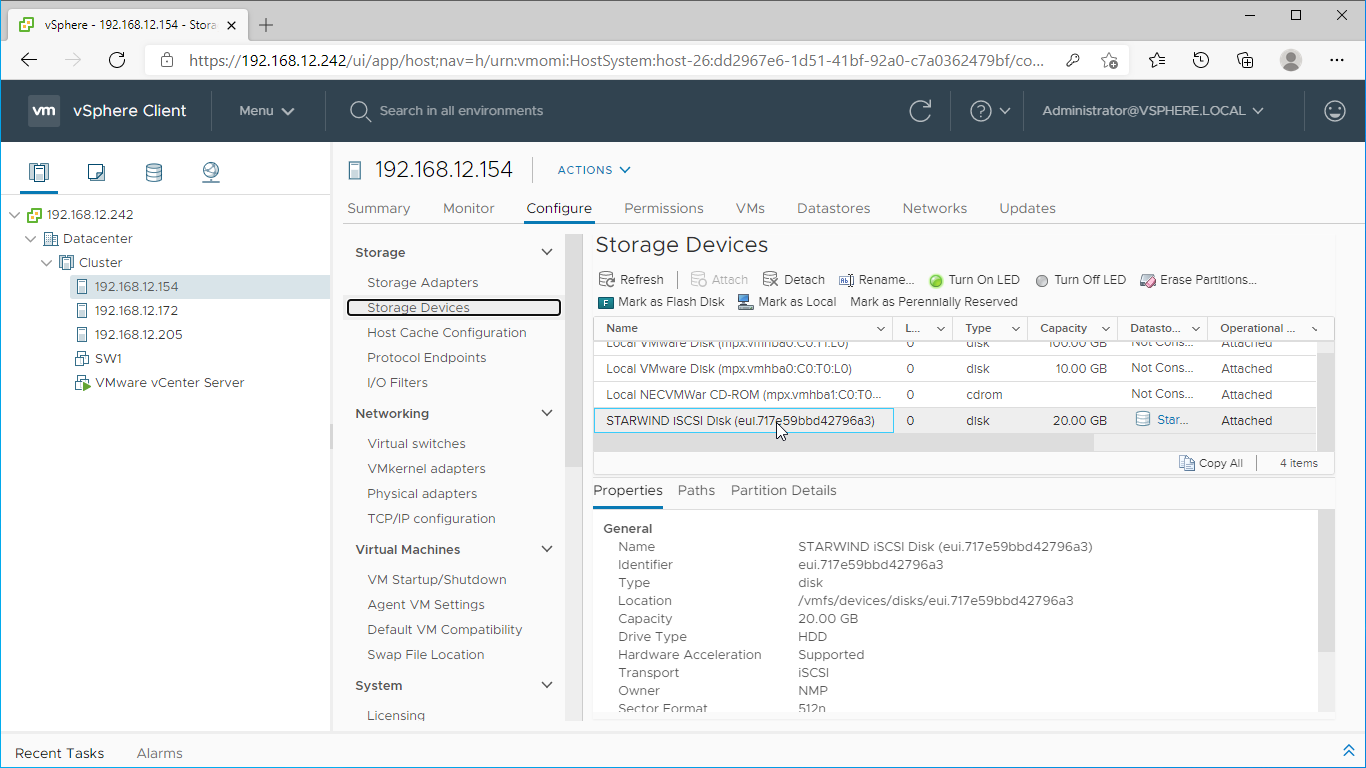1366x768 pixels.
Task: Open browser Collections icon
Action: pos(1245,60)
